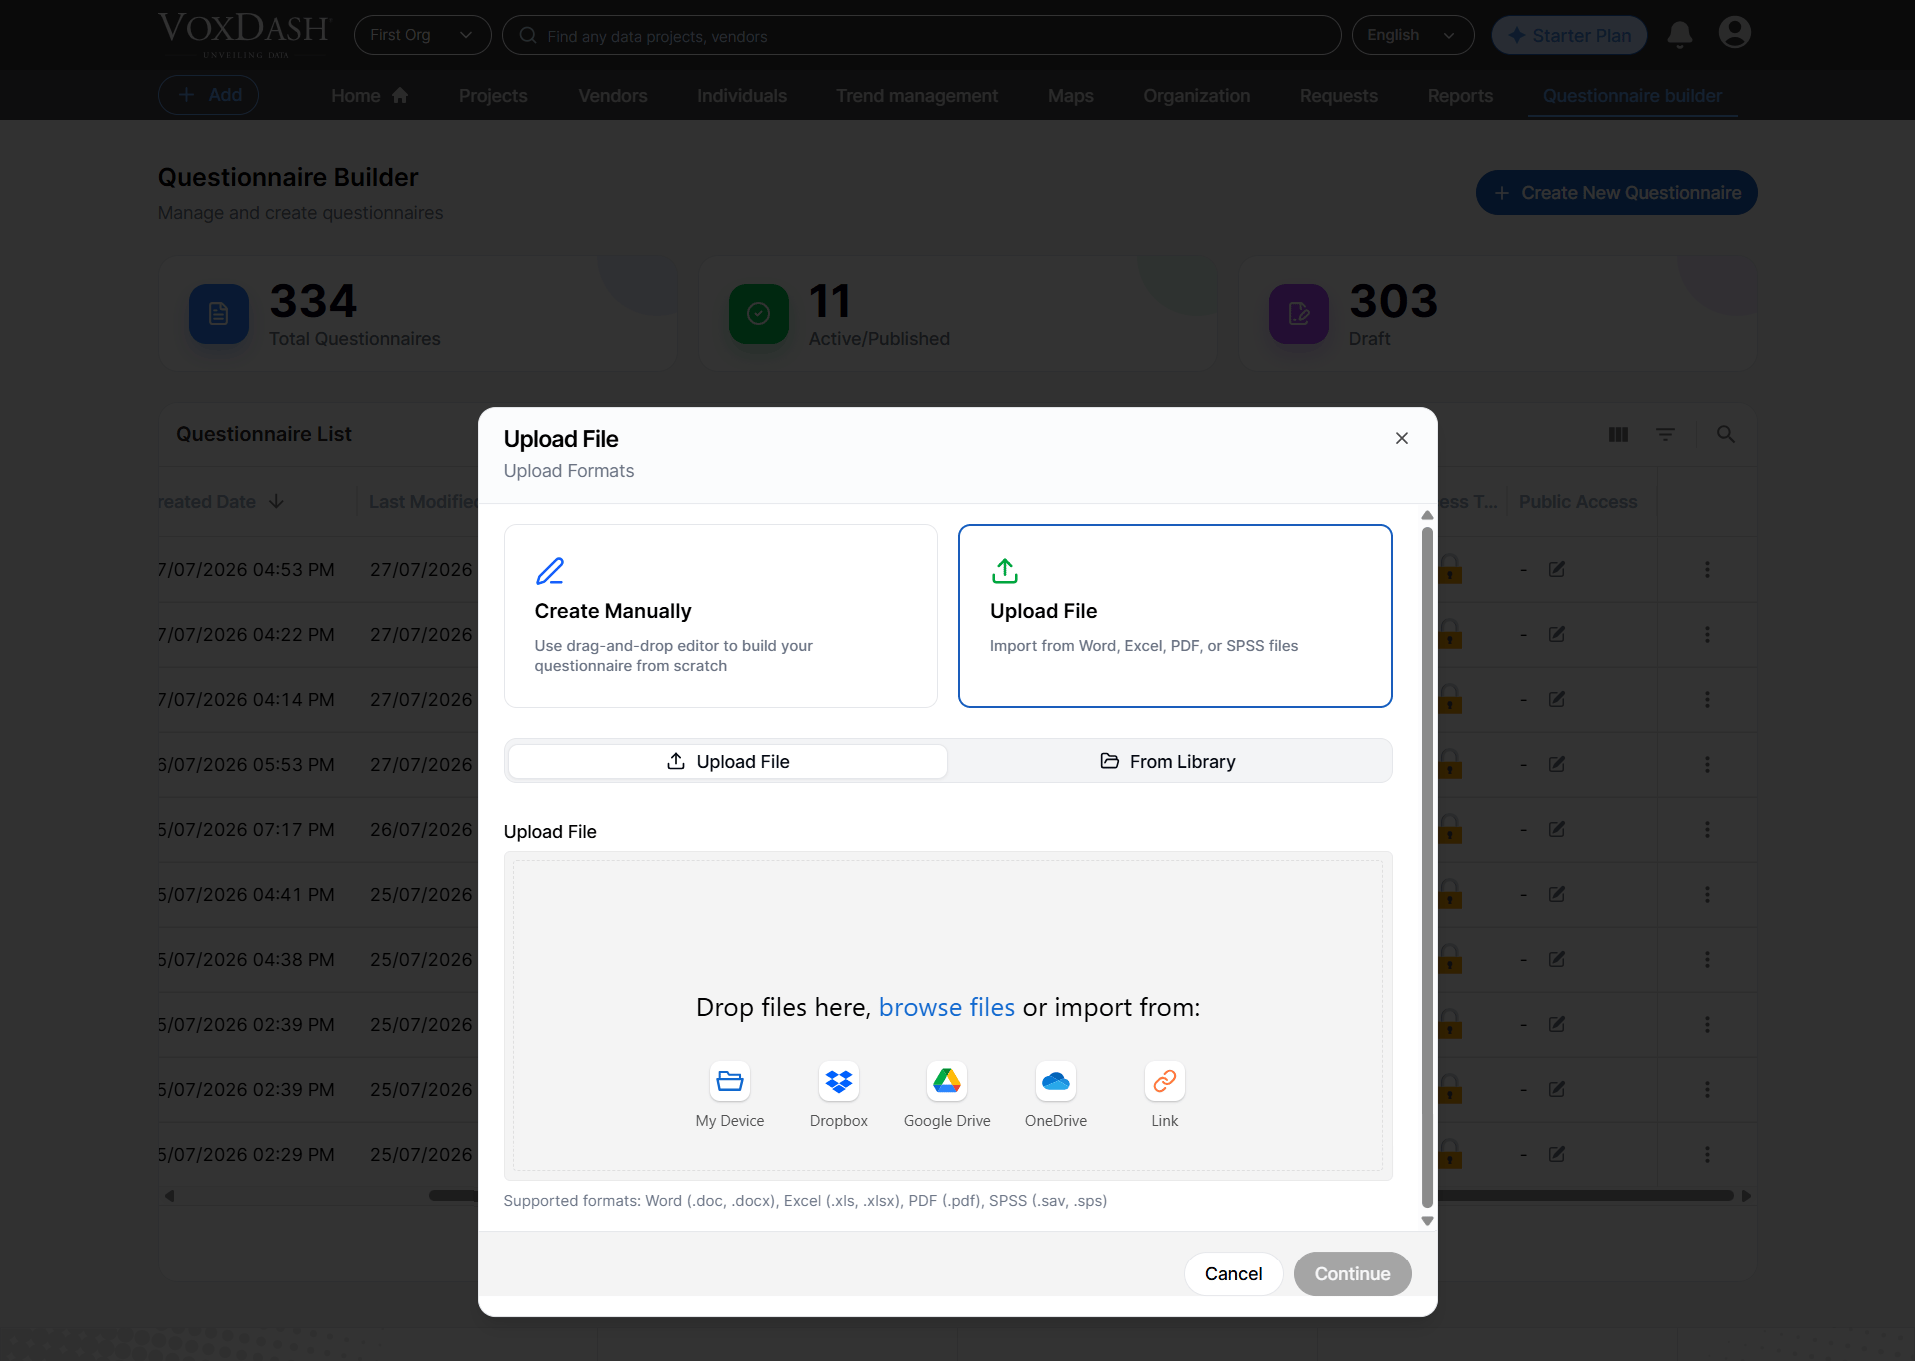Click the dialog vertical scrollbar
The image size is (1915, 1361).
tap(1427, 866)
